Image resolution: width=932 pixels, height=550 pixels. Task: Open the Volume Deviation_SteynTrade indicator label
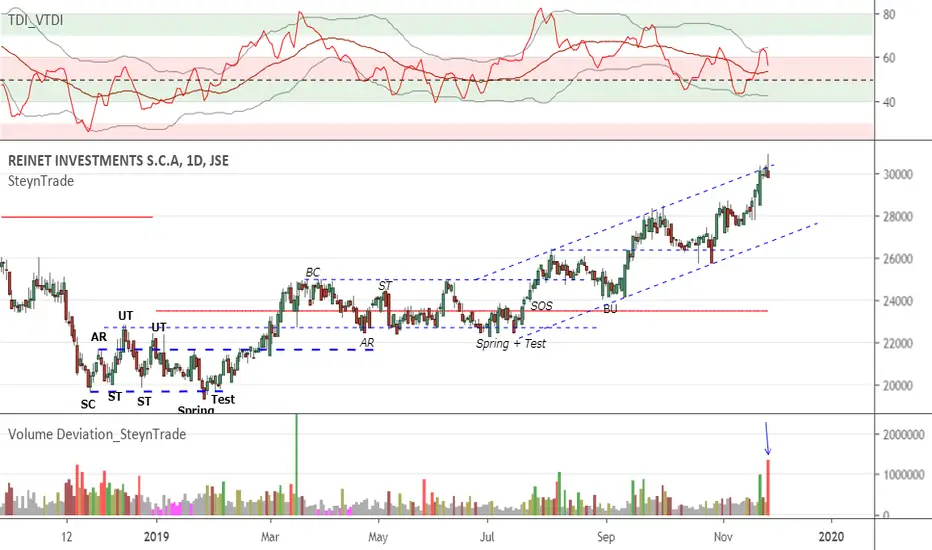click(97, 434)
